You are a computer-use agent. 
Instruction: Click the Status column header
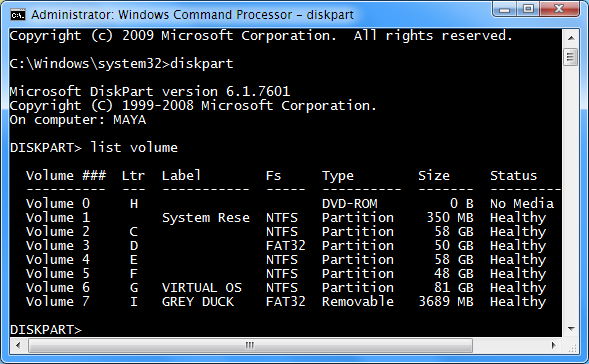(x=513, y=175)
